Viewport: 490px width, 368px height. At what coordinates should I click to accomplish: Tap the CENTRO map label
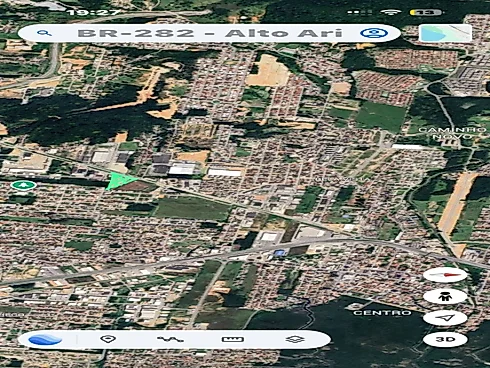tap(382, 313)
